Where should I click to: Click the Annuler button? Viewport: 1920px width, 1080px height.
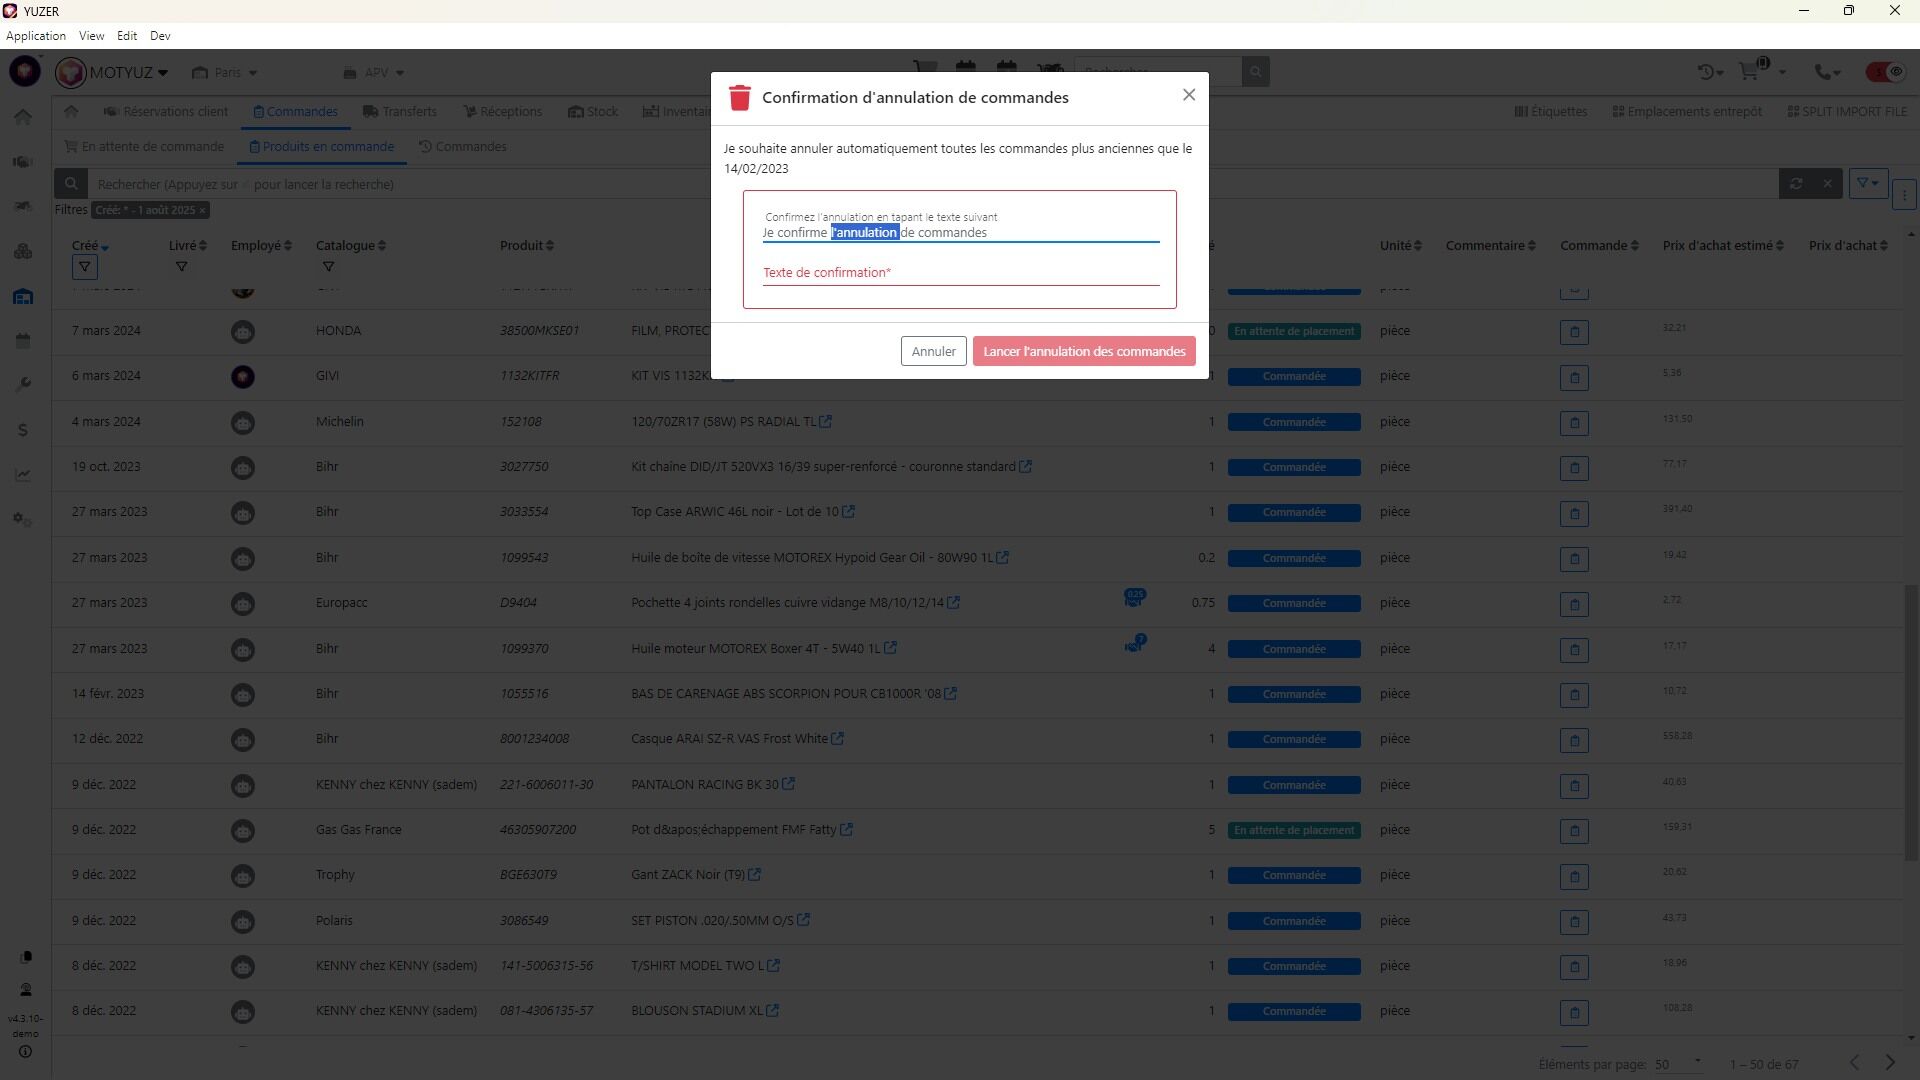click(x=933, y=351)
